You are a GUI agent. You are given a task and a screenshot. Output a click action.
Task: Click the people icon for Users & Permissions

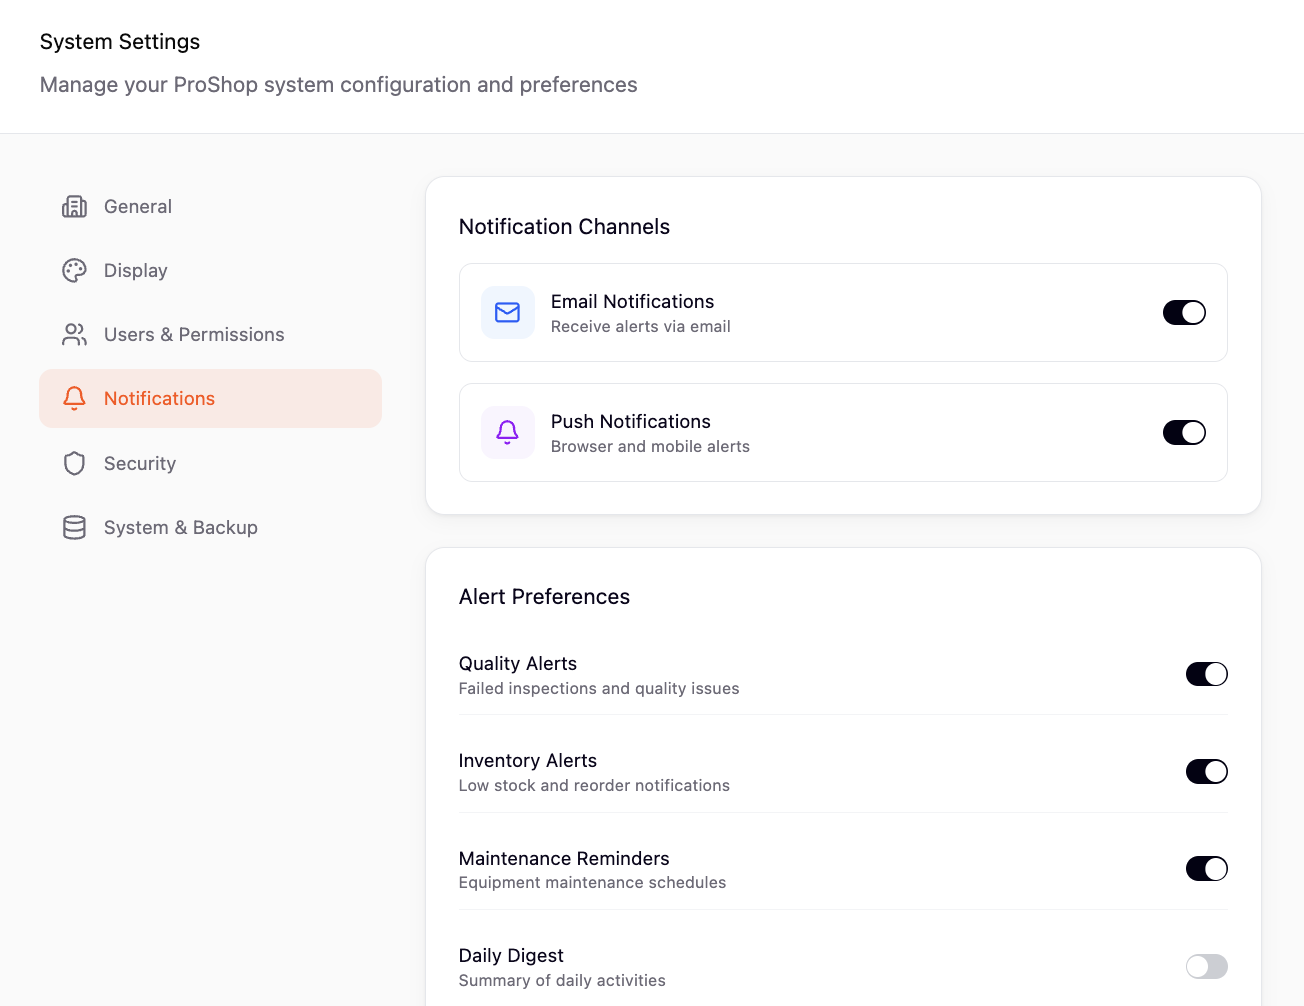point(74,335)
